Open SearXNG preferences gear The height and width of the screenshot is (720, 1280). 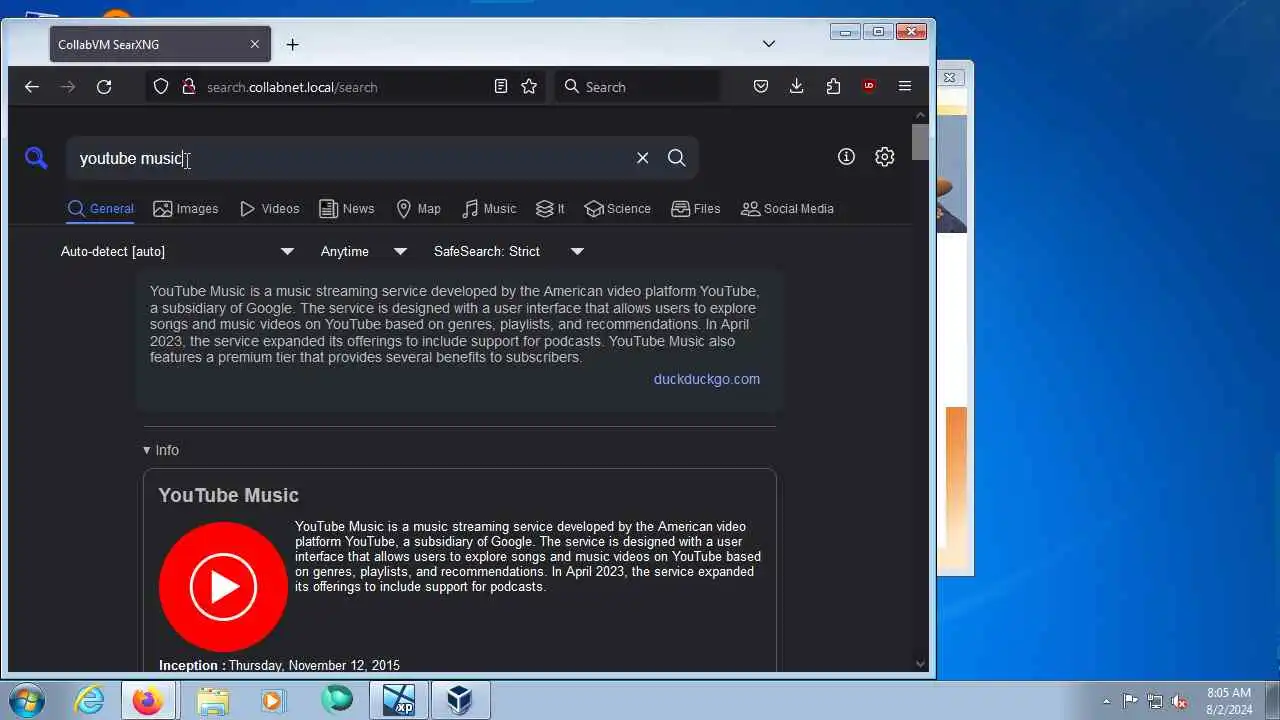(884, 157)
